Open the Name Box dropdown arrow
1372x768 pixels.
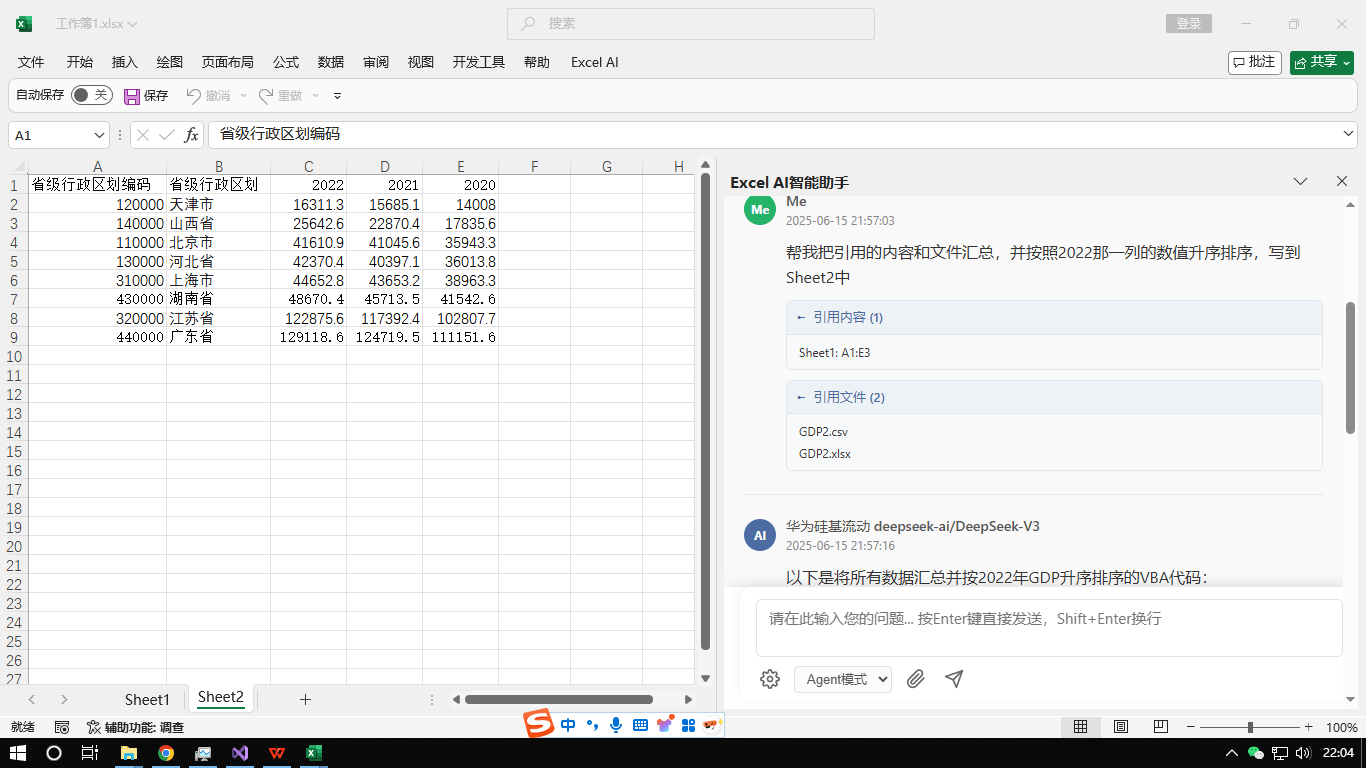pyautogui.click(x=99, y=135)
